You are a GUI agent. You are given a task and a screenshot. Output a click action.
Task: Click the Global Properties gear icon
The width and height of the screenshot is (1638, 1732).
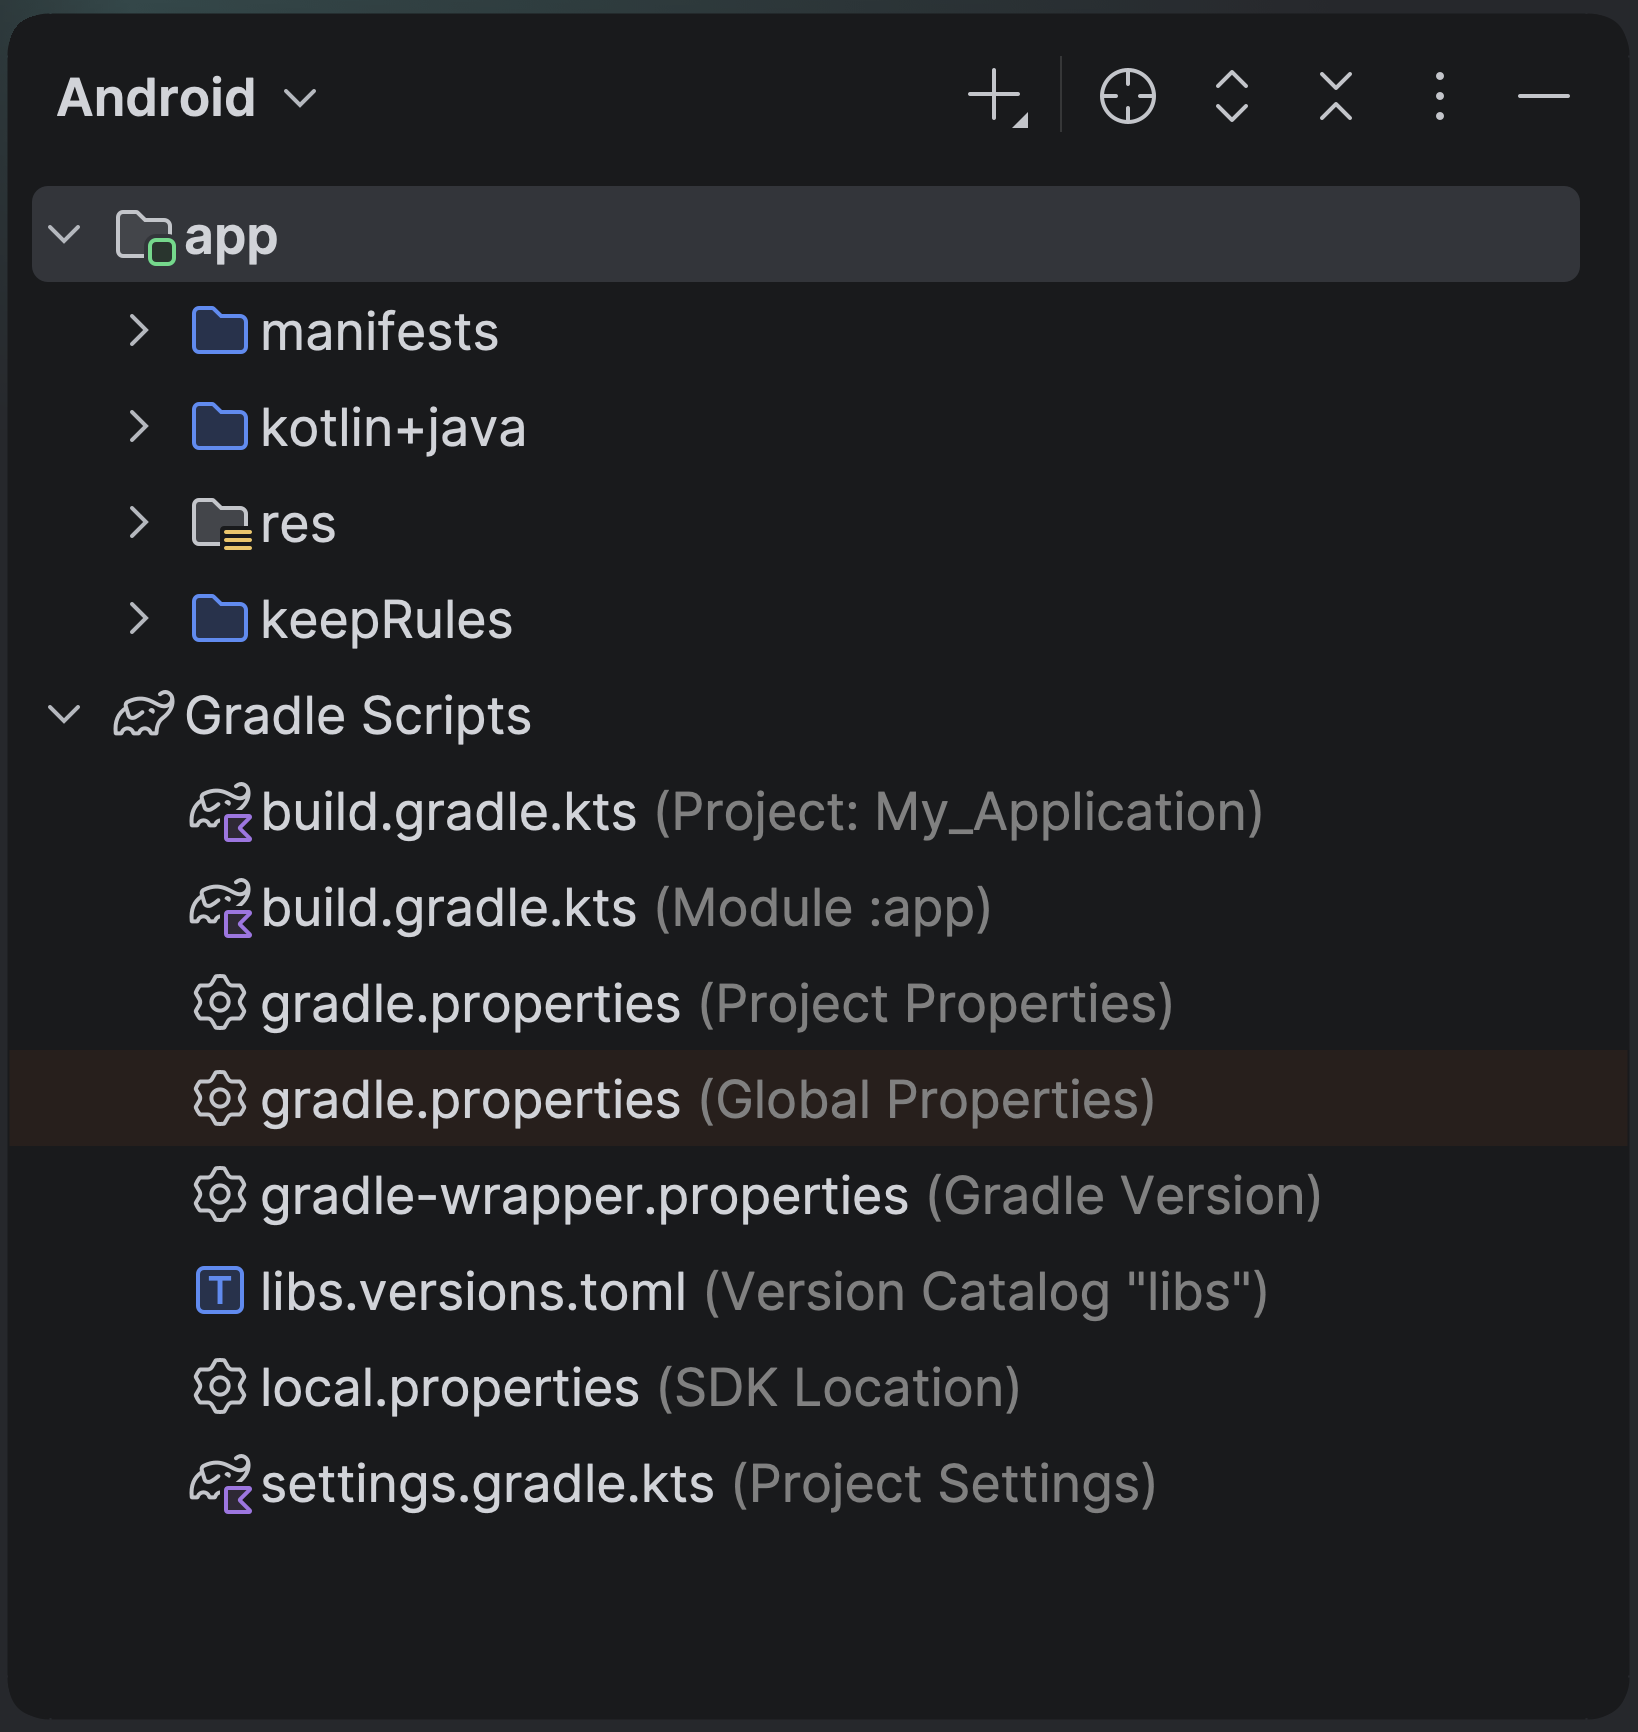[220, 1099]
